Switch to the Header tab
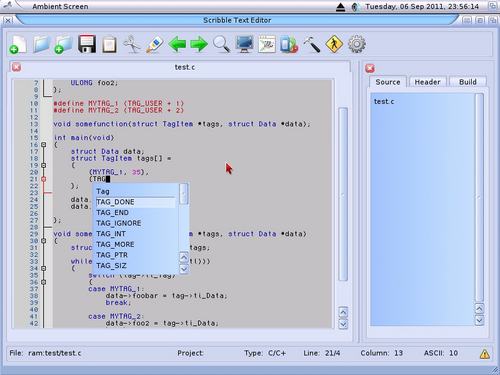This screenshot has height=375, width=500. point(427,82)
